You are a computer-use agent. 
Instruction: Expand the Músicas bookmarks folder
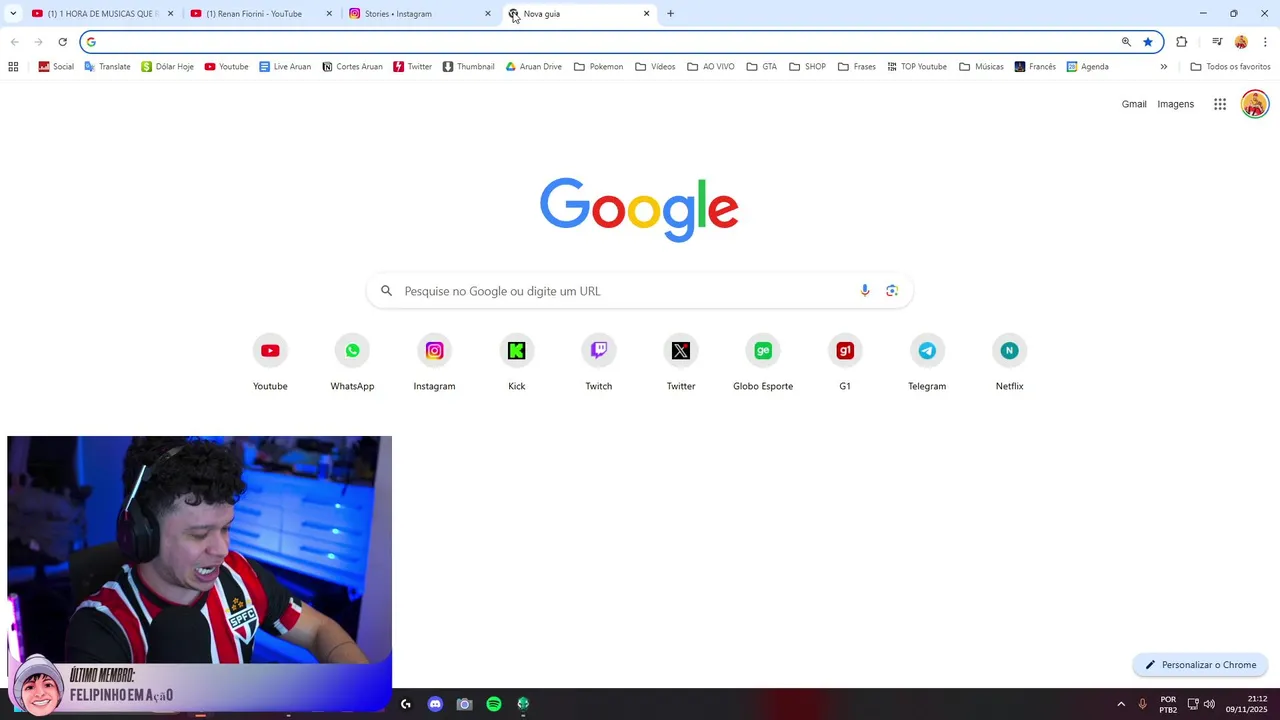981,67
